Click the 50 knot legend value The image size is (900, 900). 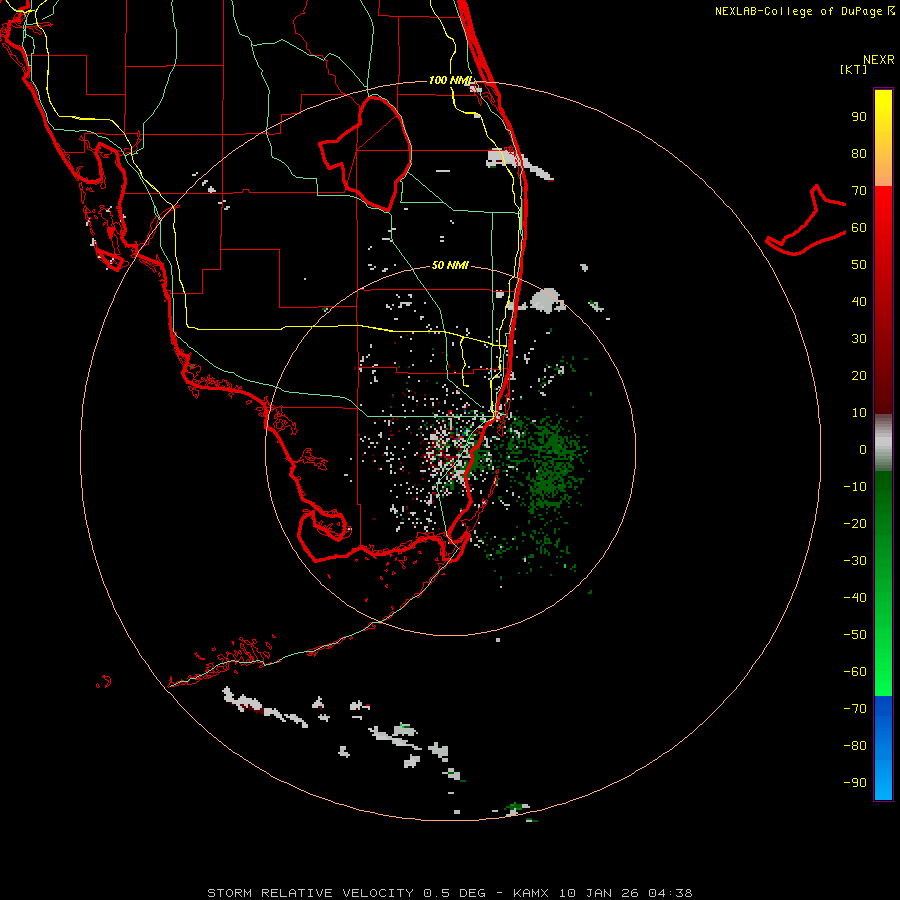click(859, 265)
